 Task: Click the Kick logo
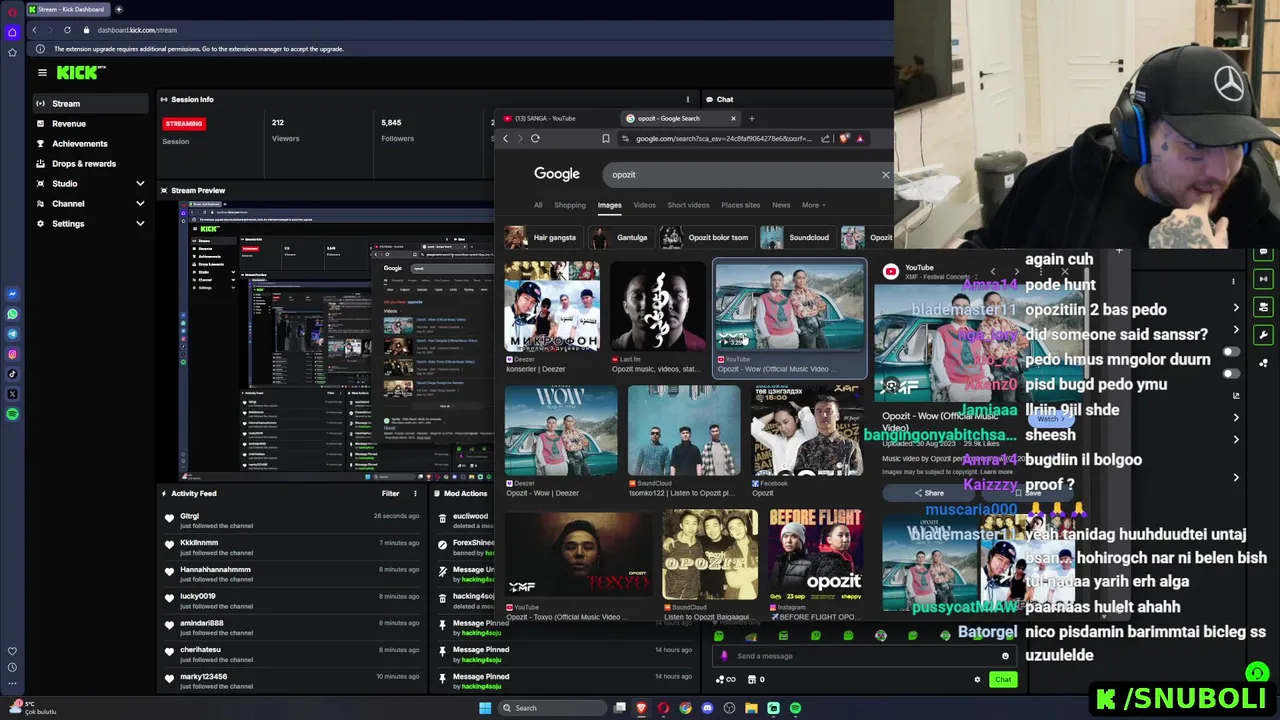point(80,72)
